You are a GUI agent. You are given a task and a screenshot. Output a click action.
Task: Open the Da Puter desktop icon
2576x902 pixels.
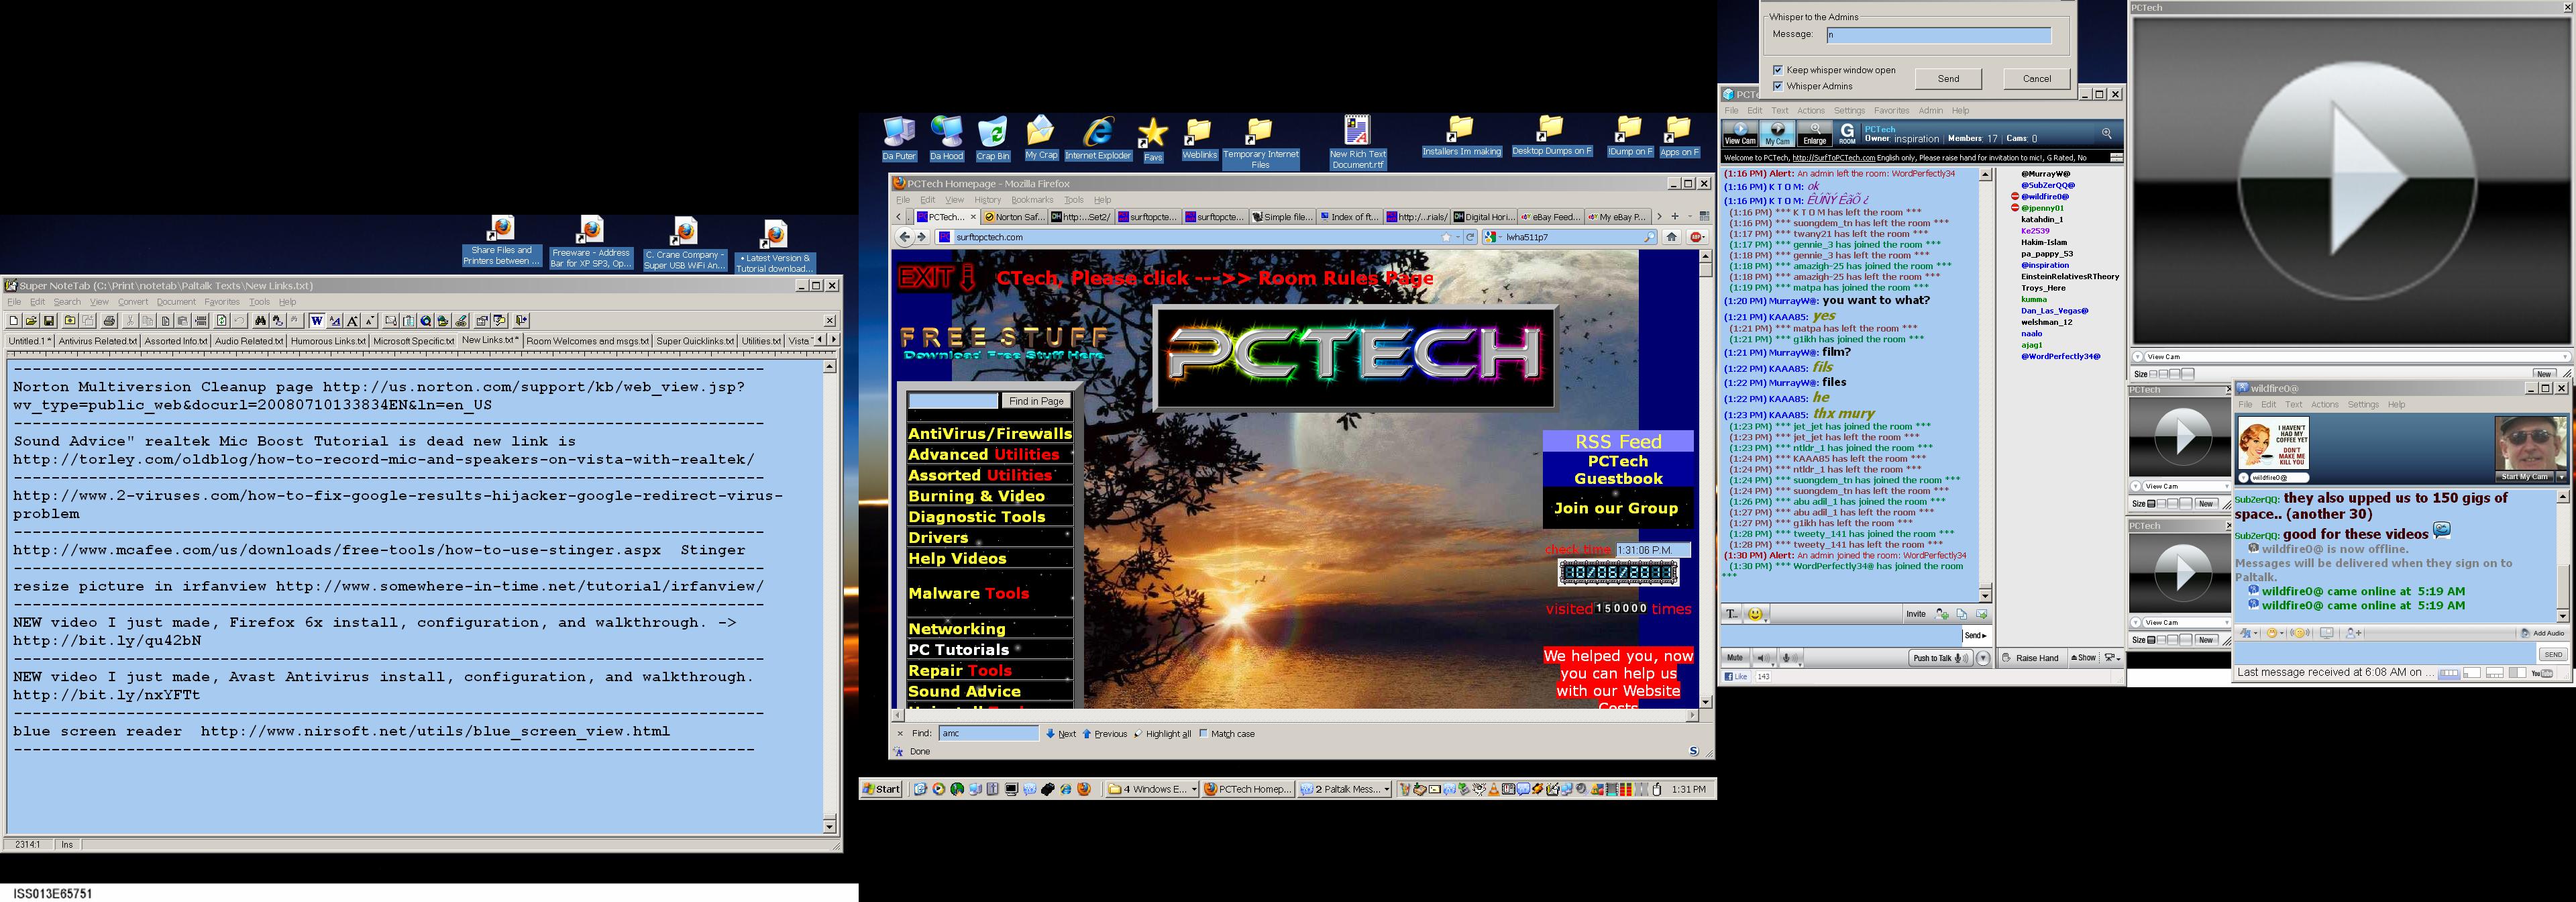[899, 138]
